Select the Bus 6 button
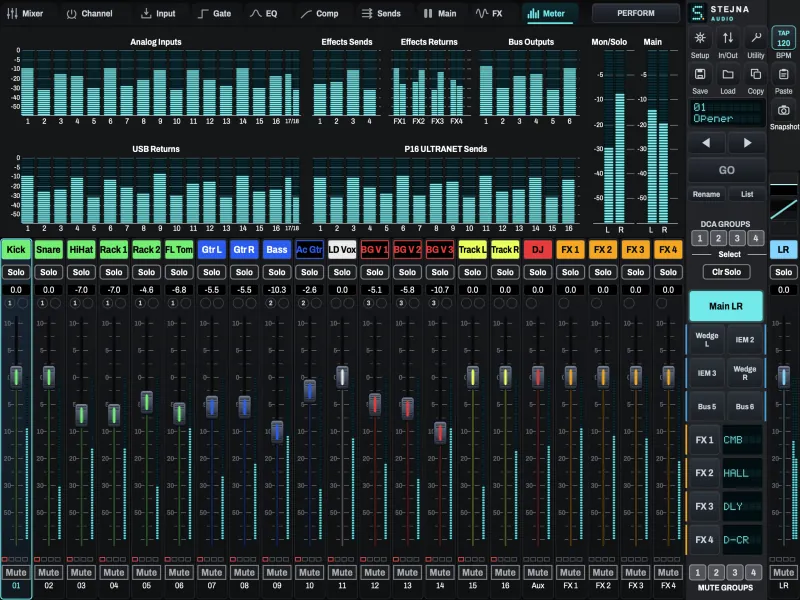 [x=745, y=407]
